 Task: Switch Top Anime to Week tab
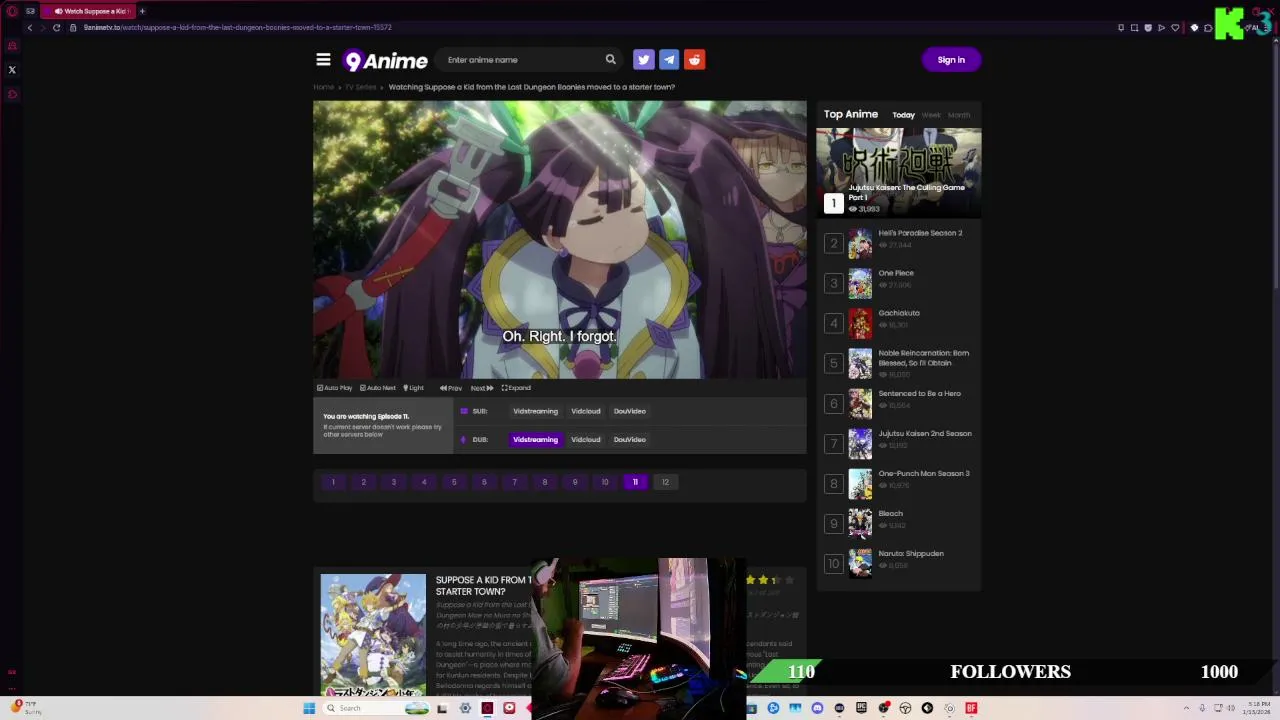[x=931, y=115]
